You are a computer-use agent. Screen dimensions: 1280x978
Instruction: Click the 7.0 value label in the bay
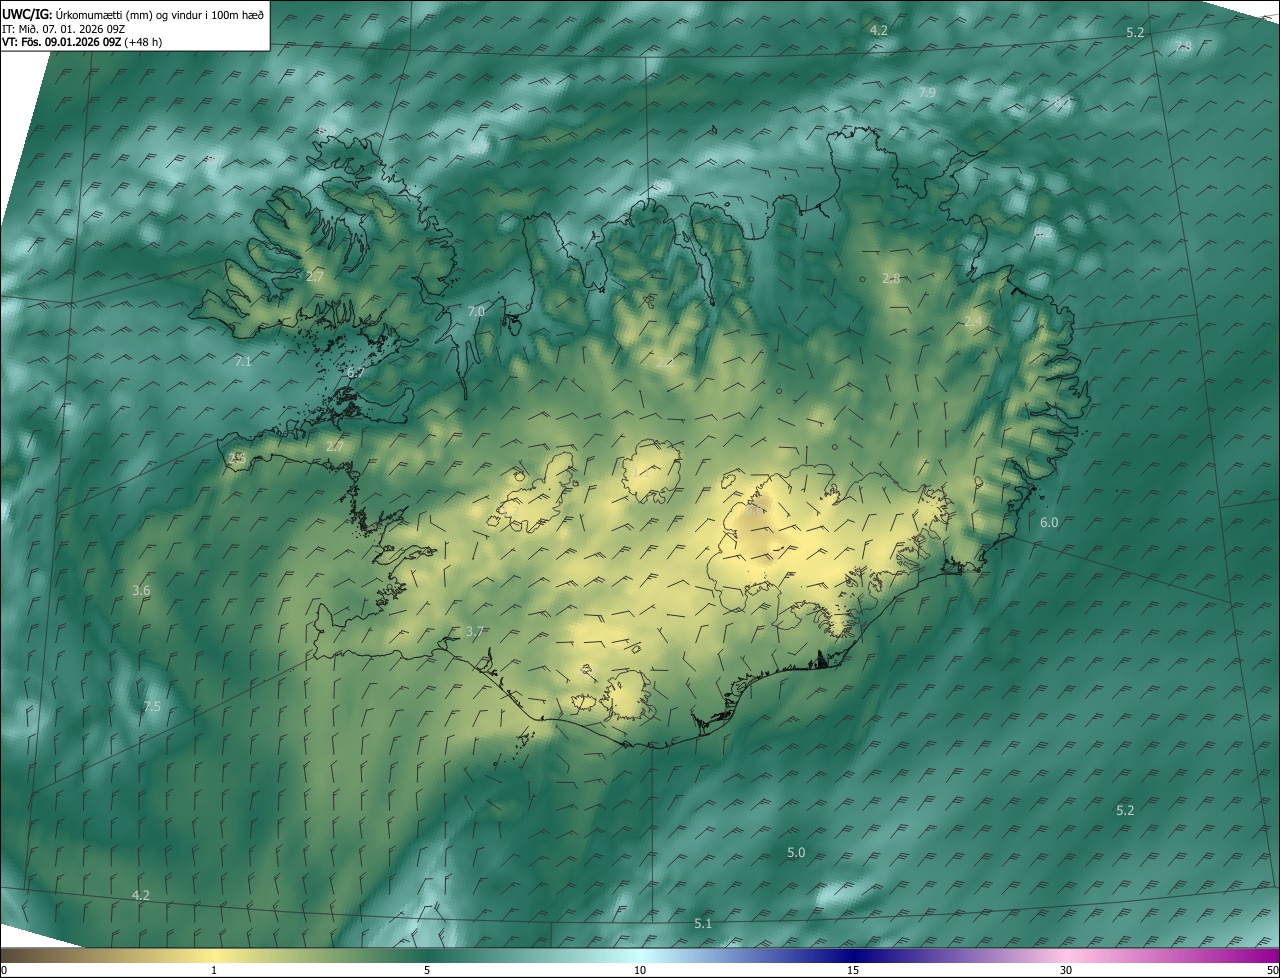[x=476, y=312]
